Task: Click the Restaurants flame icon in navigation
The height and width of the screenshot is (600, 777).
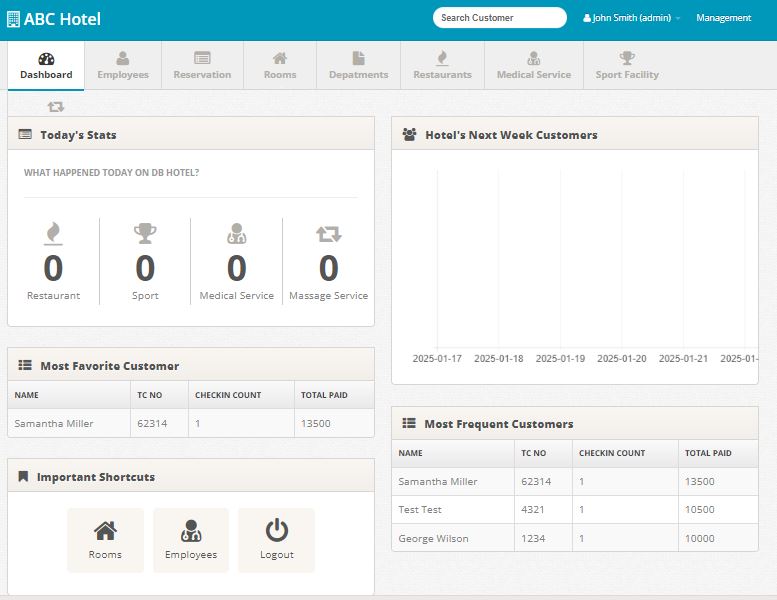Action: tap(443, 58)
